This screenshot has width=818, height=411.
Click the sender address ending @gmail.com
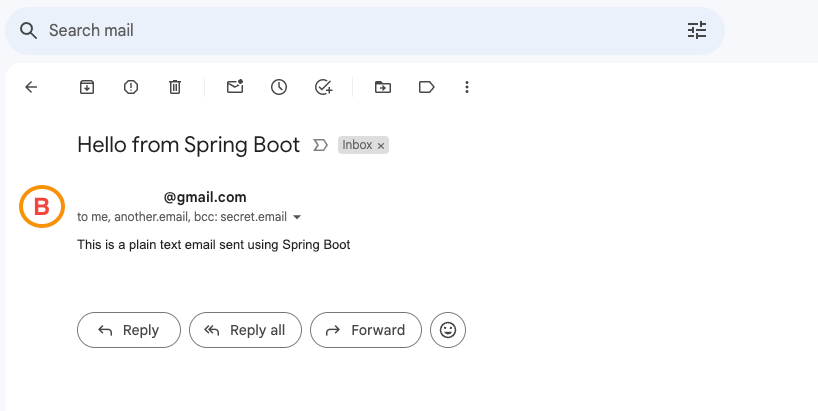tap(204, 197)
